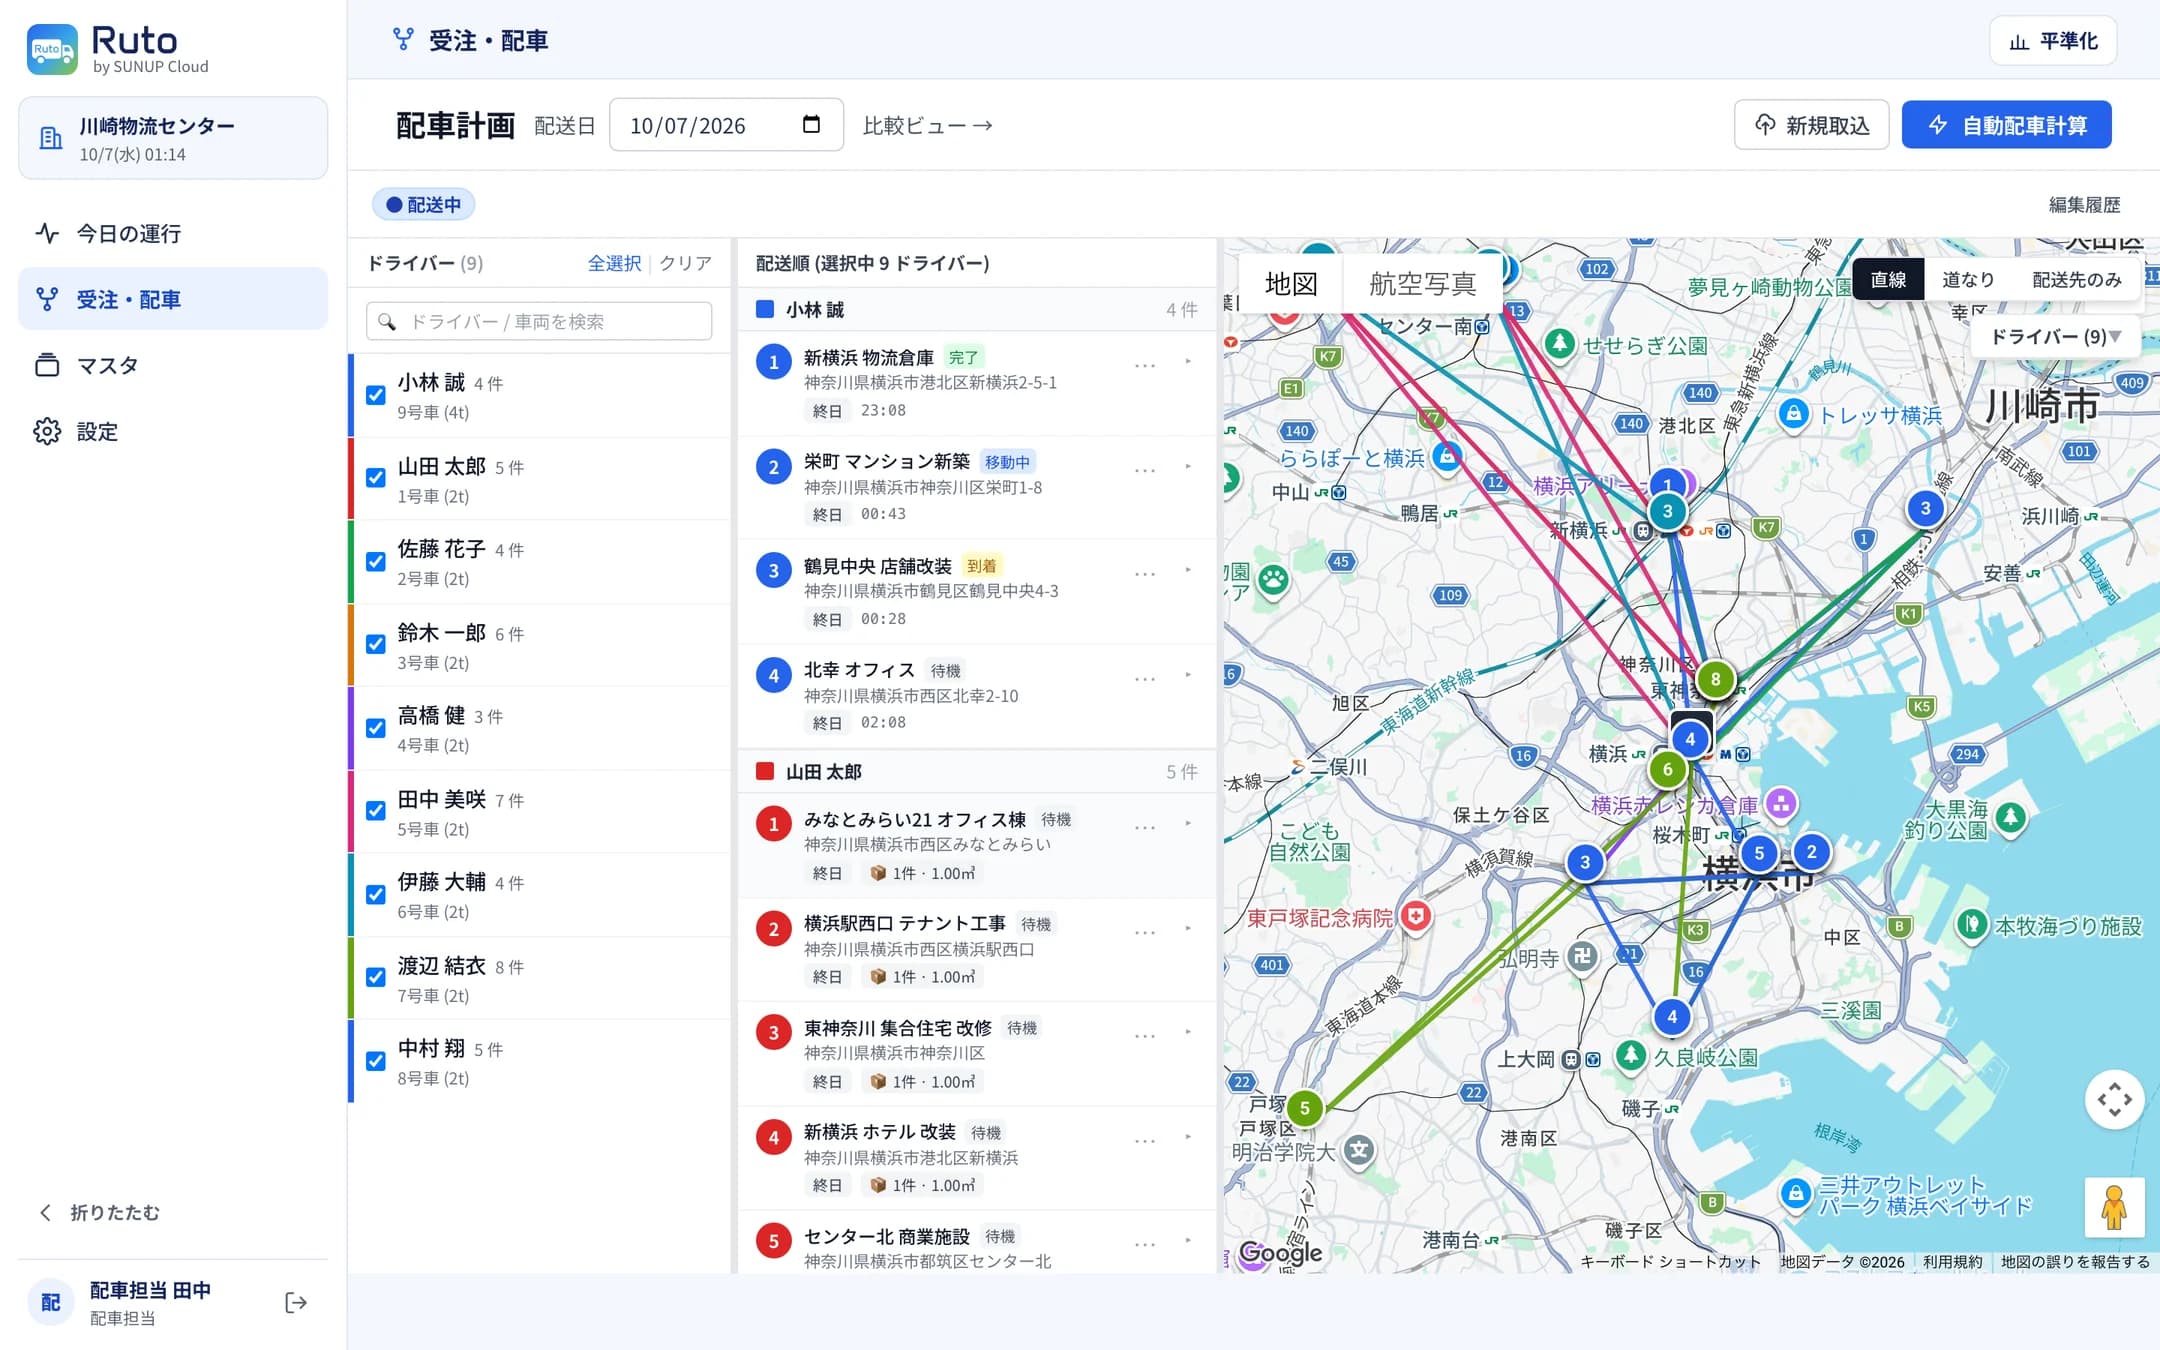Image resolution: width=2160 pixels, height=1350 pixels.
Task: Open ドライバー (9) map dropdown
Action: coord(2055,337)
